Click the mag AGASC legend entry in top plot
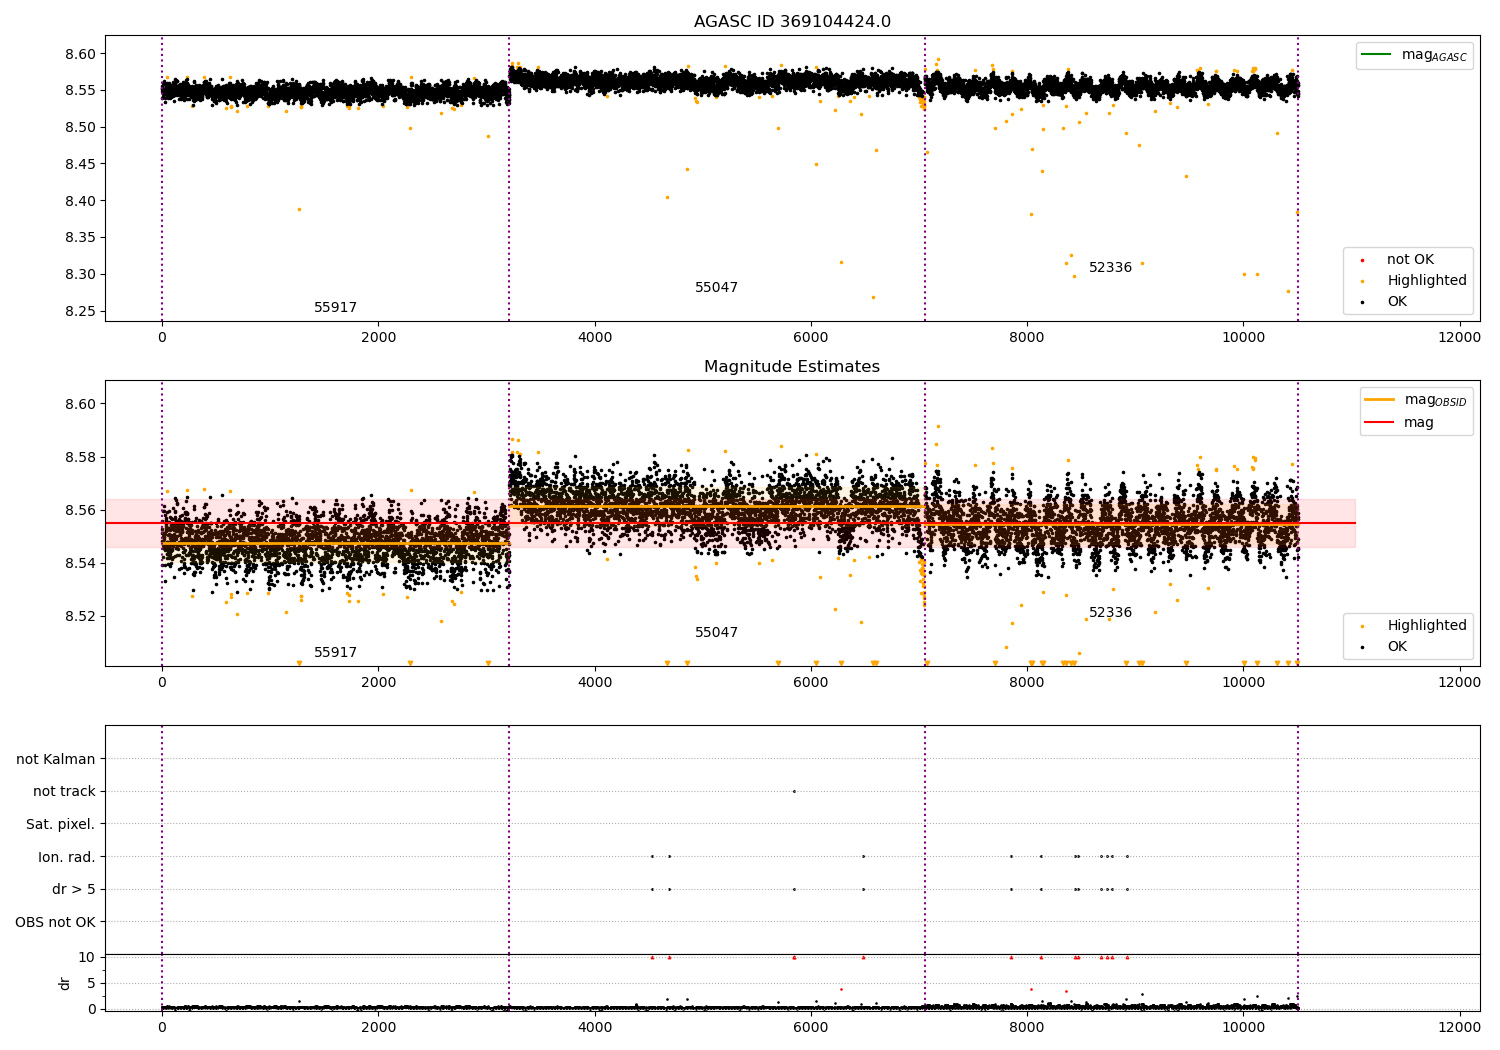The image size is (1500, 1050). pyautogui.click(x=1414, y=56)
